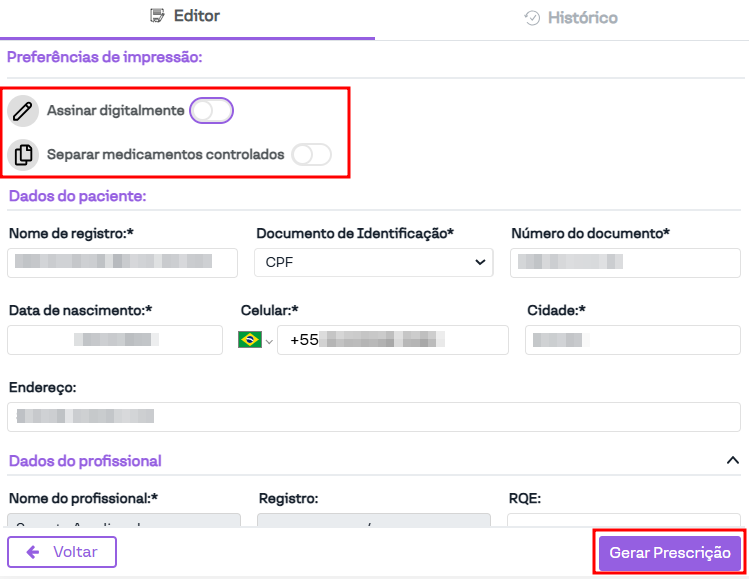Click the Voltar button
The image size is (749, 579).
tap(62, 552)
